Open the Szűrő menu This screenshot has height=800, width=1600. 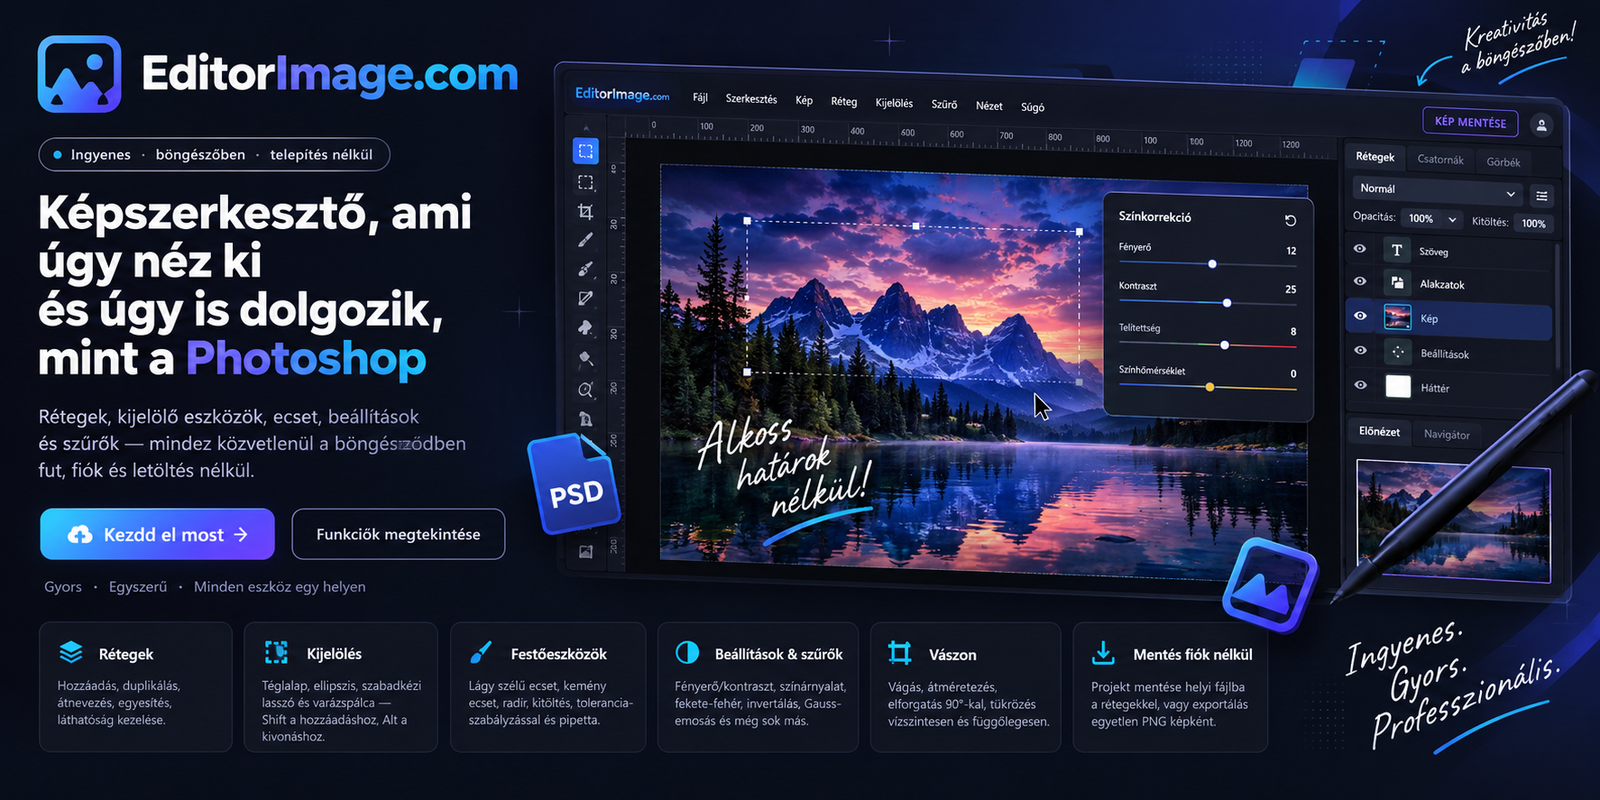click(944, 104)
